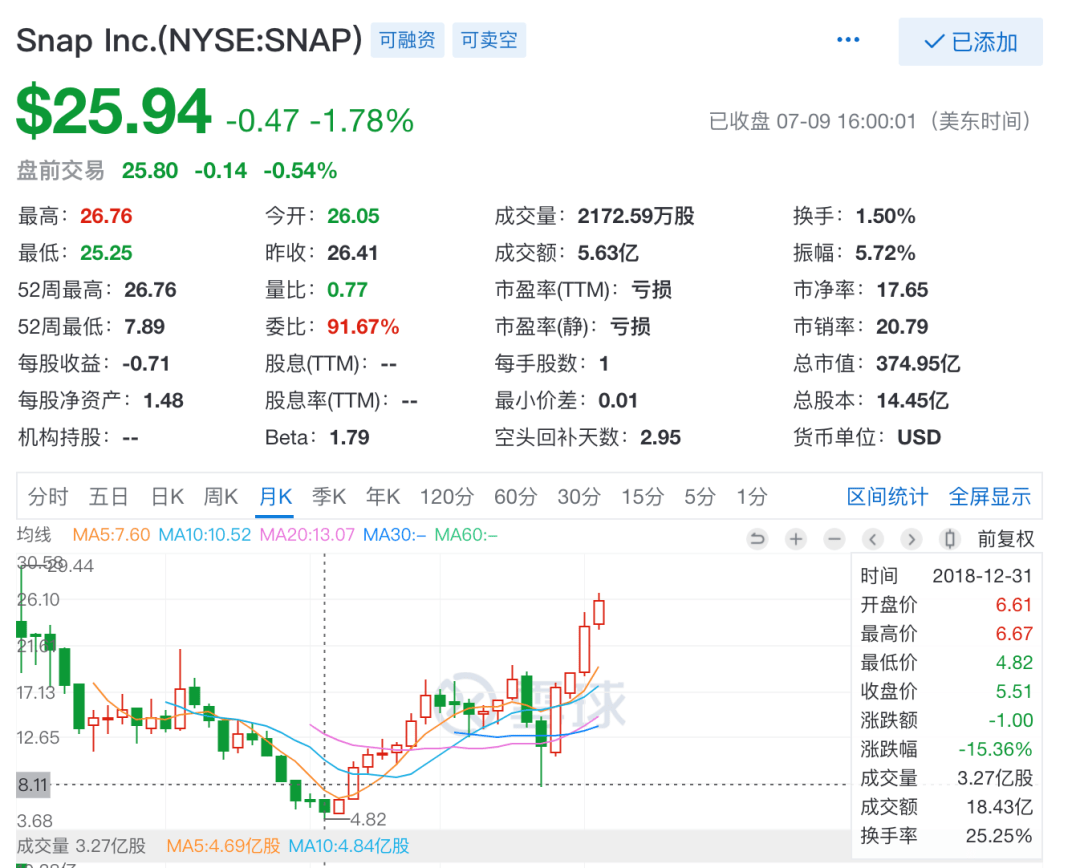Switch to the 30分 chart
Screen dimensions: 1080x868
pos(579,497)
